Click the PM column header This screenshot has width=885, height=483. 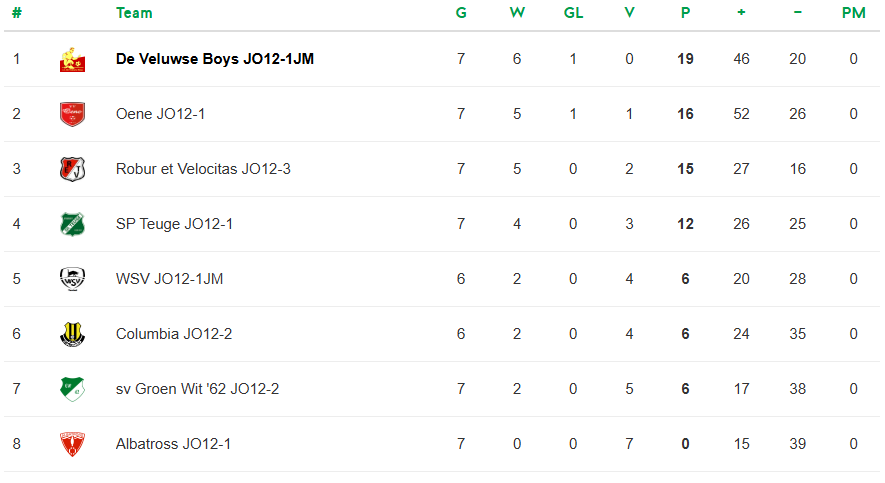click(x=853, y=13)
